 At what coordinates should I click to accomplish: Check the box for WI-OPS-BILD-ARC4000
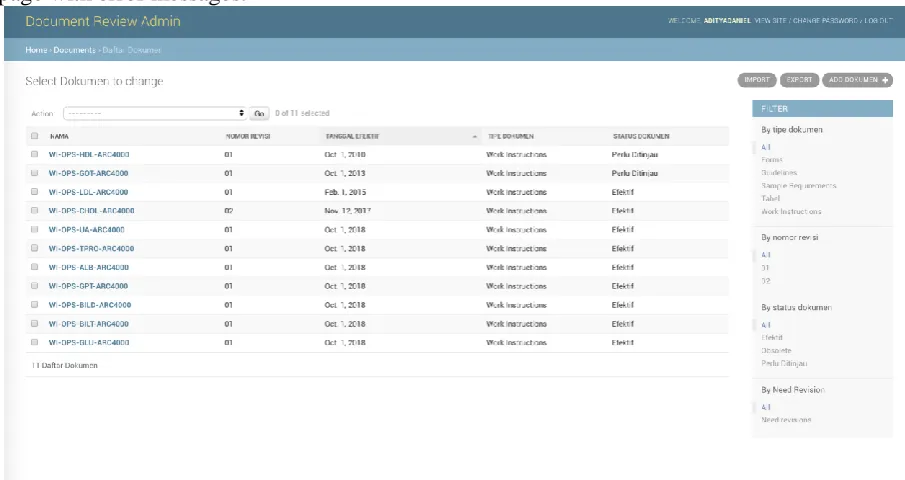(35, 305)
